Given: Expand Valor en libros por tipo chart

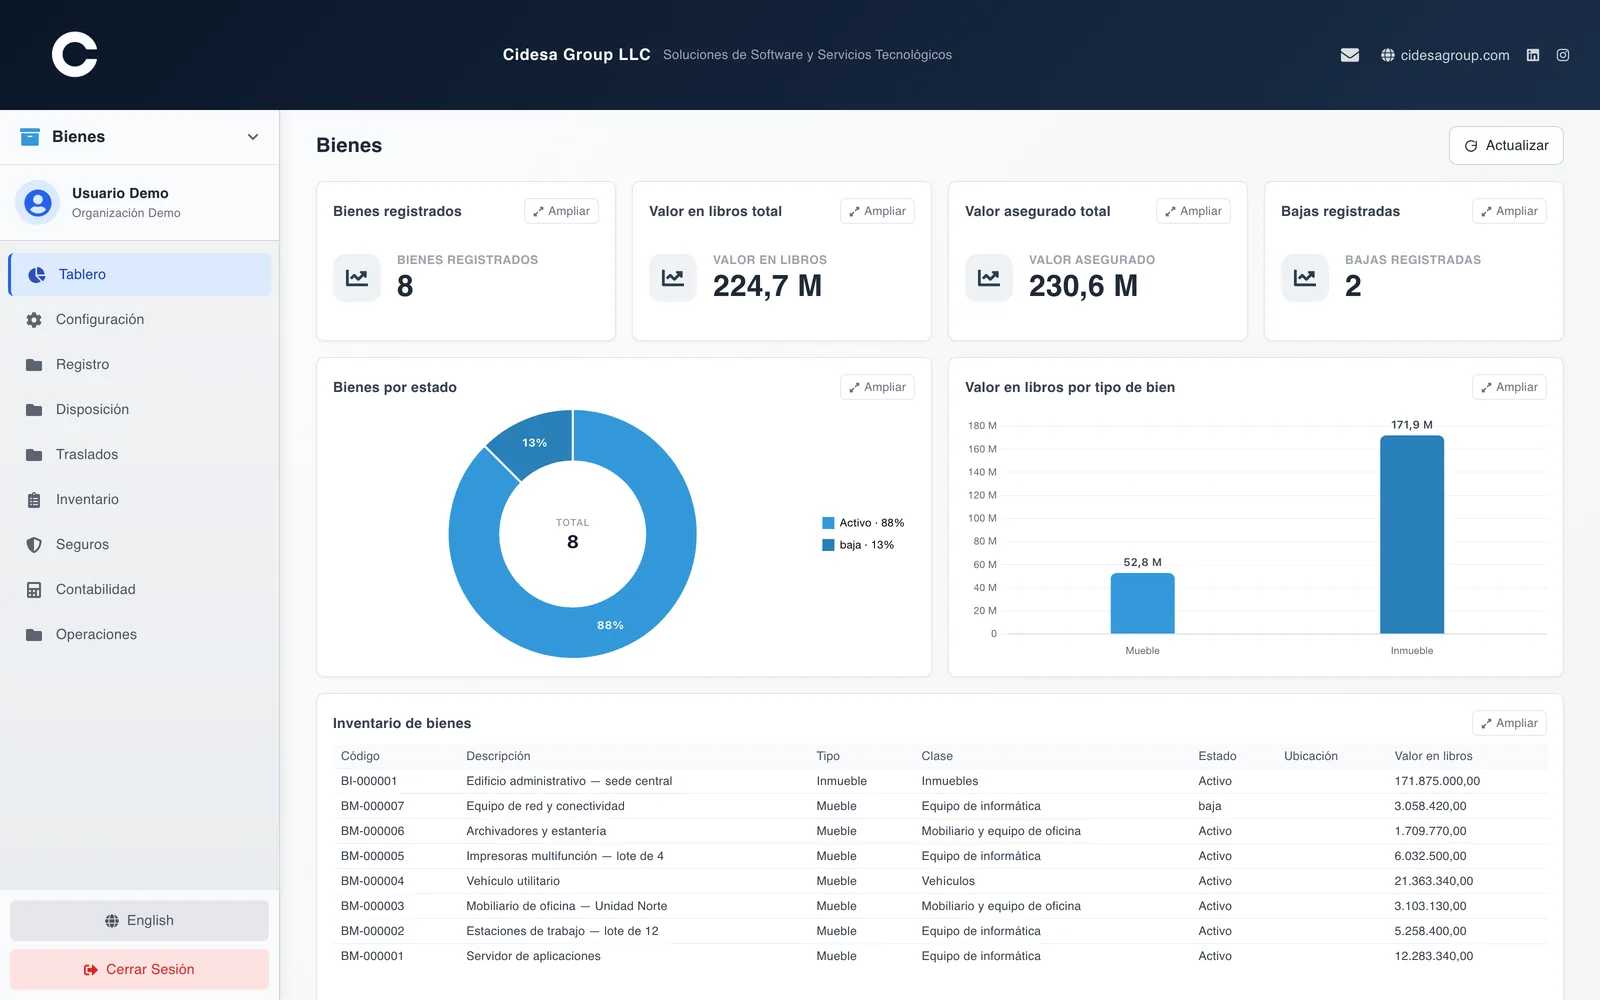Looking at the screenshot, I should click(x=1509, y=387).
